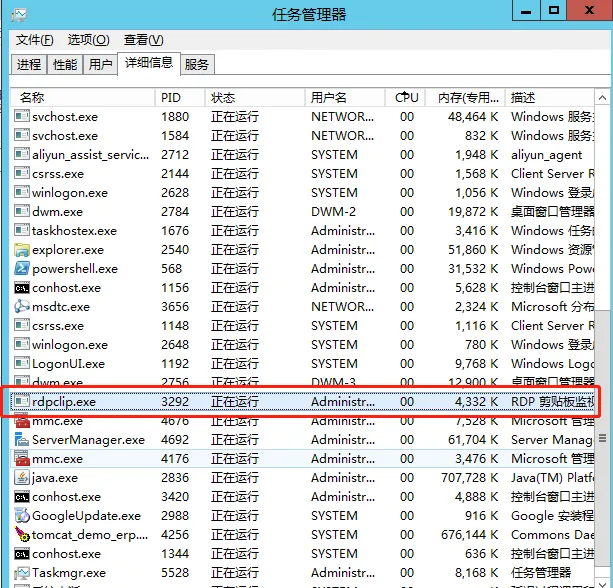Image resolution: width=613 pixels, height=588 pixels.
Task: Select the rdpclip.exe process name
Action: click(64, 402)
